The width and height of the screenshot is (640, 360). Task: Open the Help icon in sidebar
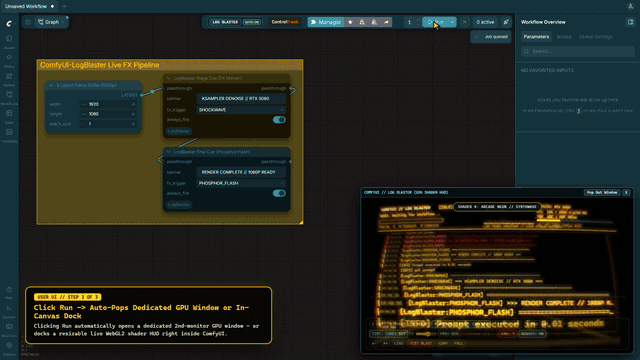9,289
